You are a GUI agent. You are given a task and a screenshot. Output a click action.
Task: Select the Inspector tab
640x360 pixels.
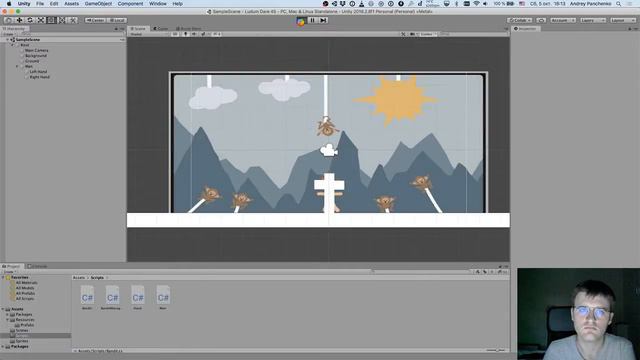point(526,29)
